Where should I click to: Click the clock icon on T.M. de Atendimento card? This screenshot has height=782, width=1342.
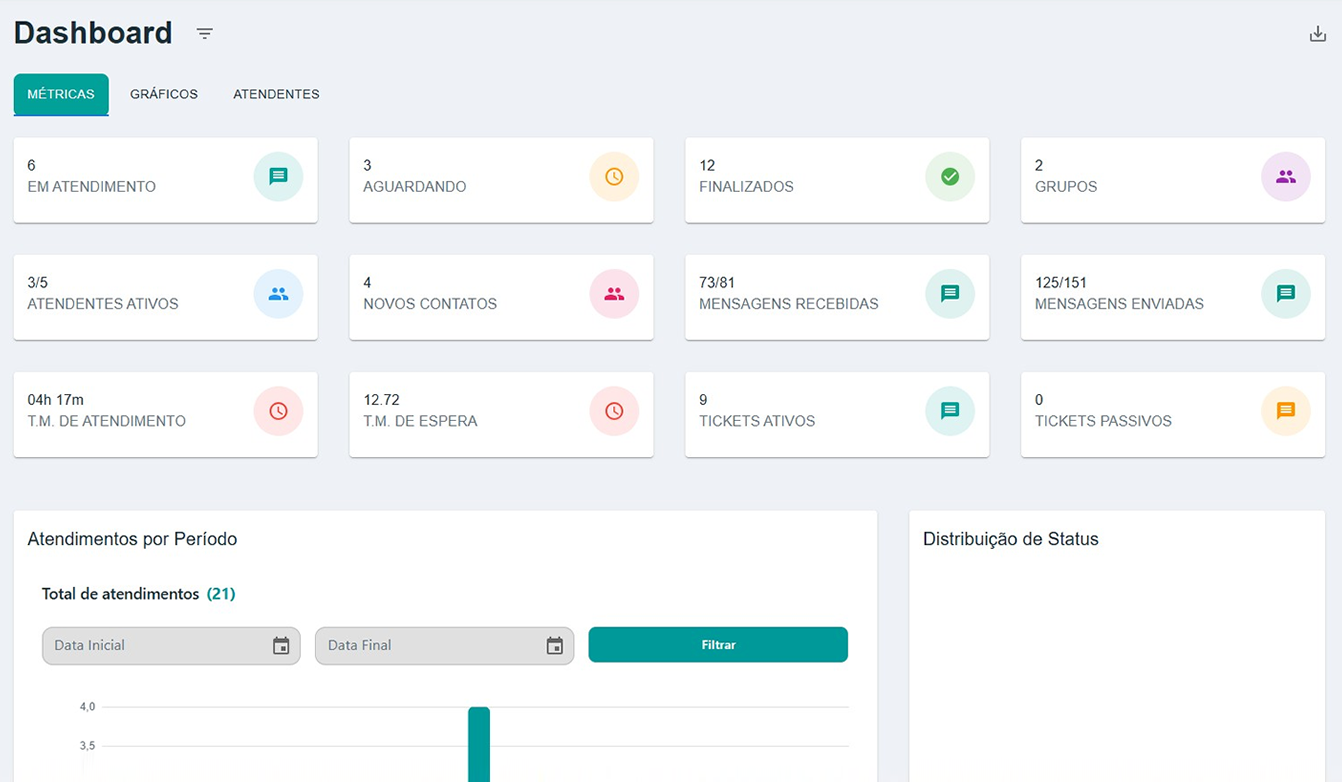click(278, 411)
